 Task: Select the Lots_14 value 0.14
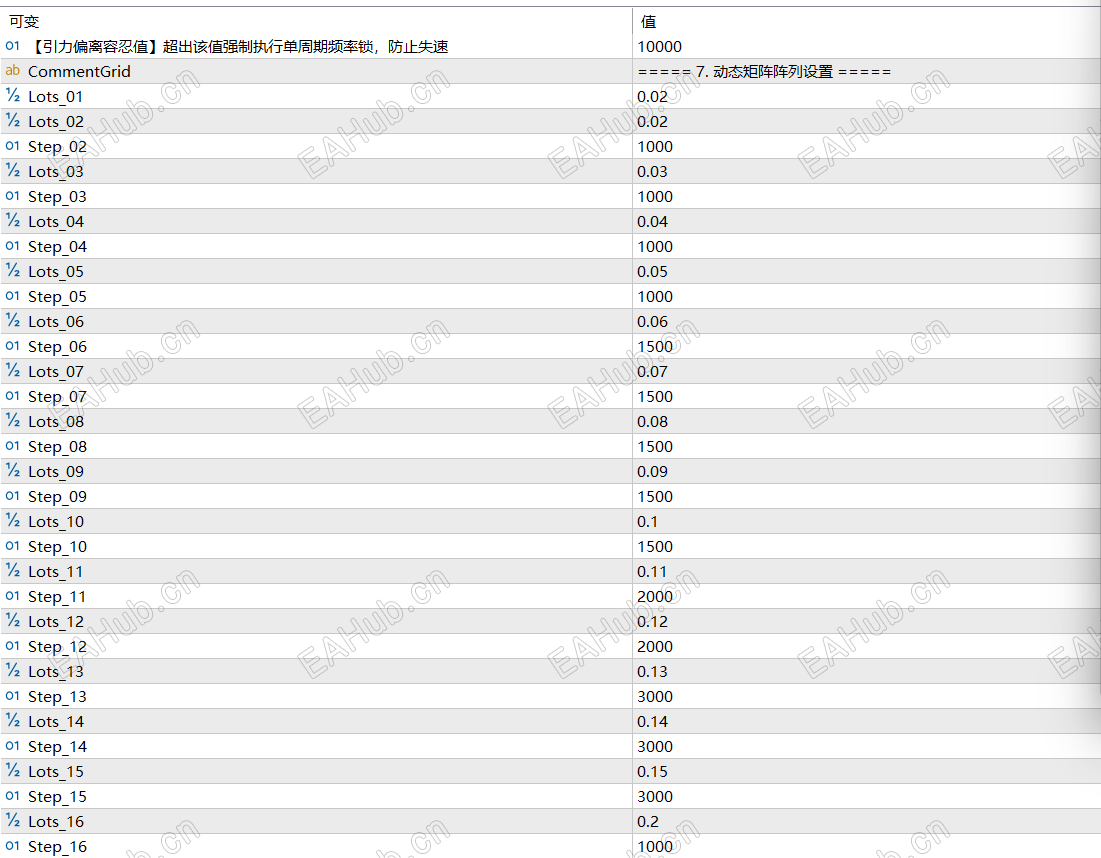[652, 721]
